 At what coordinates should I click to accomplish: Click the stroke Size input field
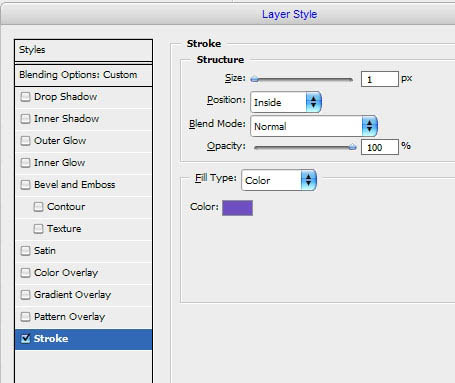380,79
